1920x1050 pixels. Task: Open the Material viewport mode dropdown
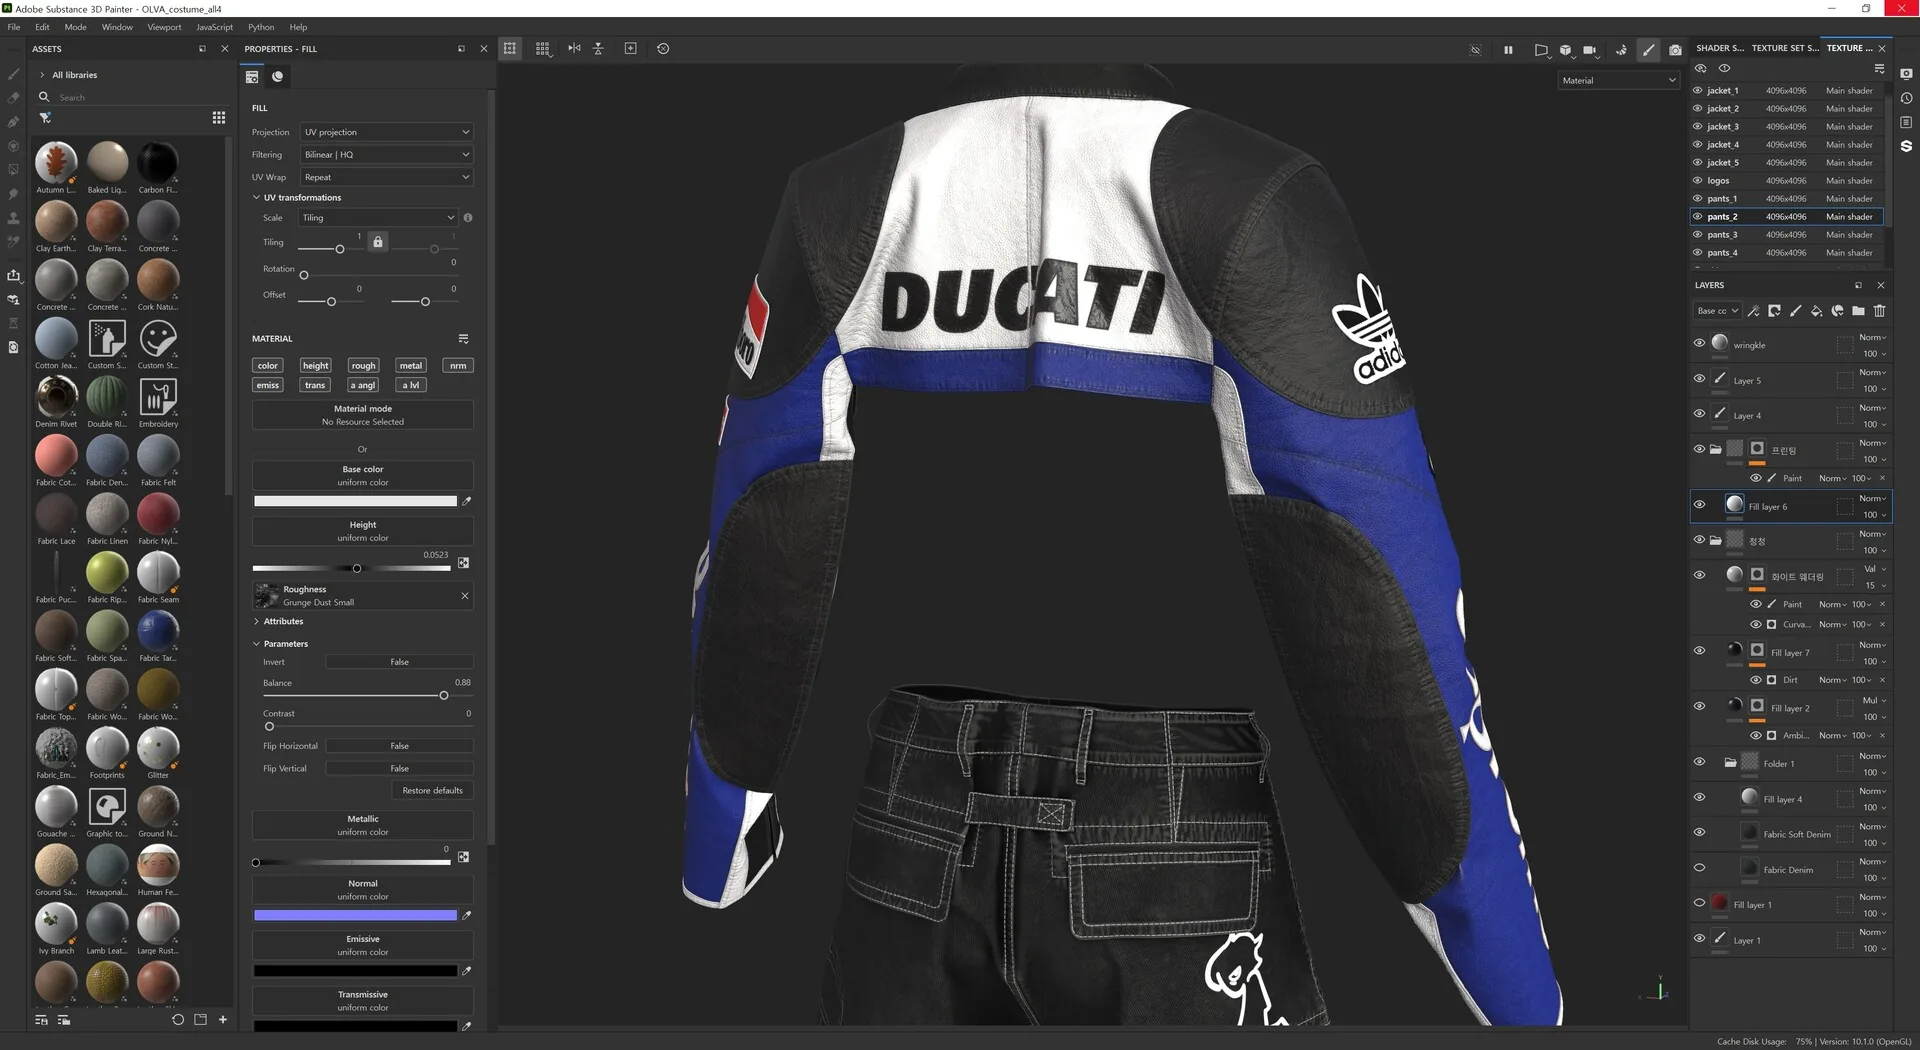click(x=1618, y=81)
